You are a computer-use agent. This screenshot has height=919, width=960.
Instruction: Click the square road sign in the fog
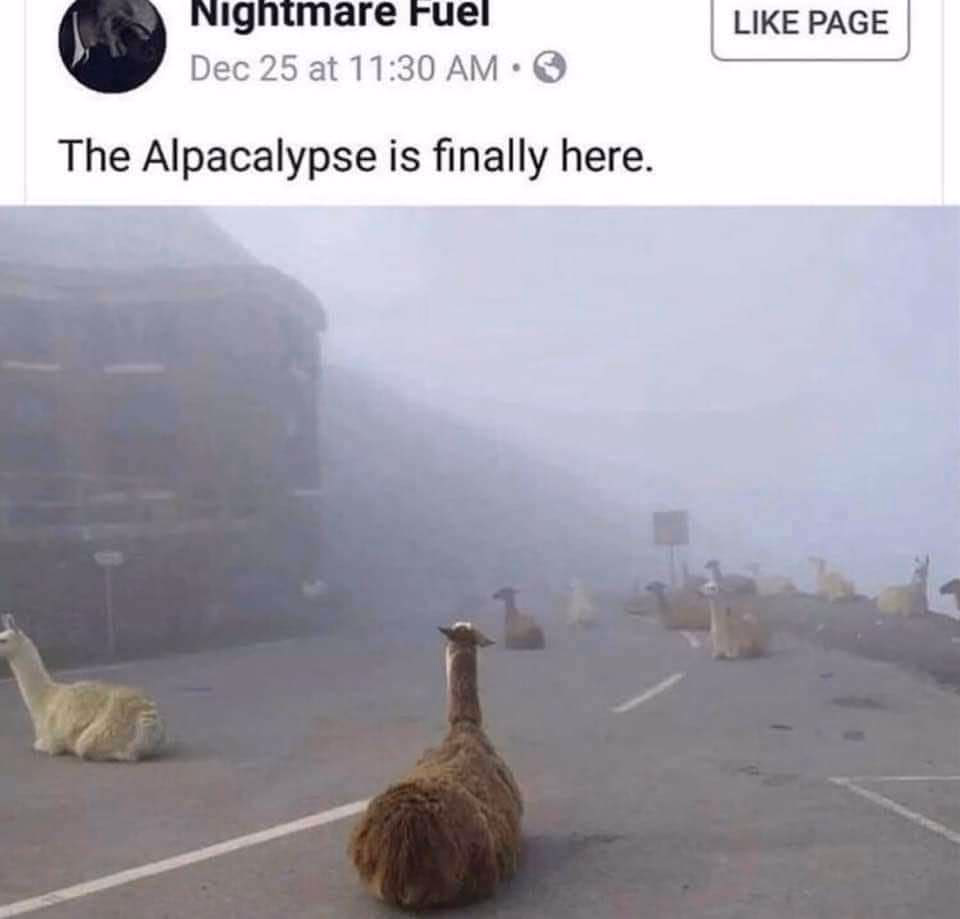click(670, 528)
